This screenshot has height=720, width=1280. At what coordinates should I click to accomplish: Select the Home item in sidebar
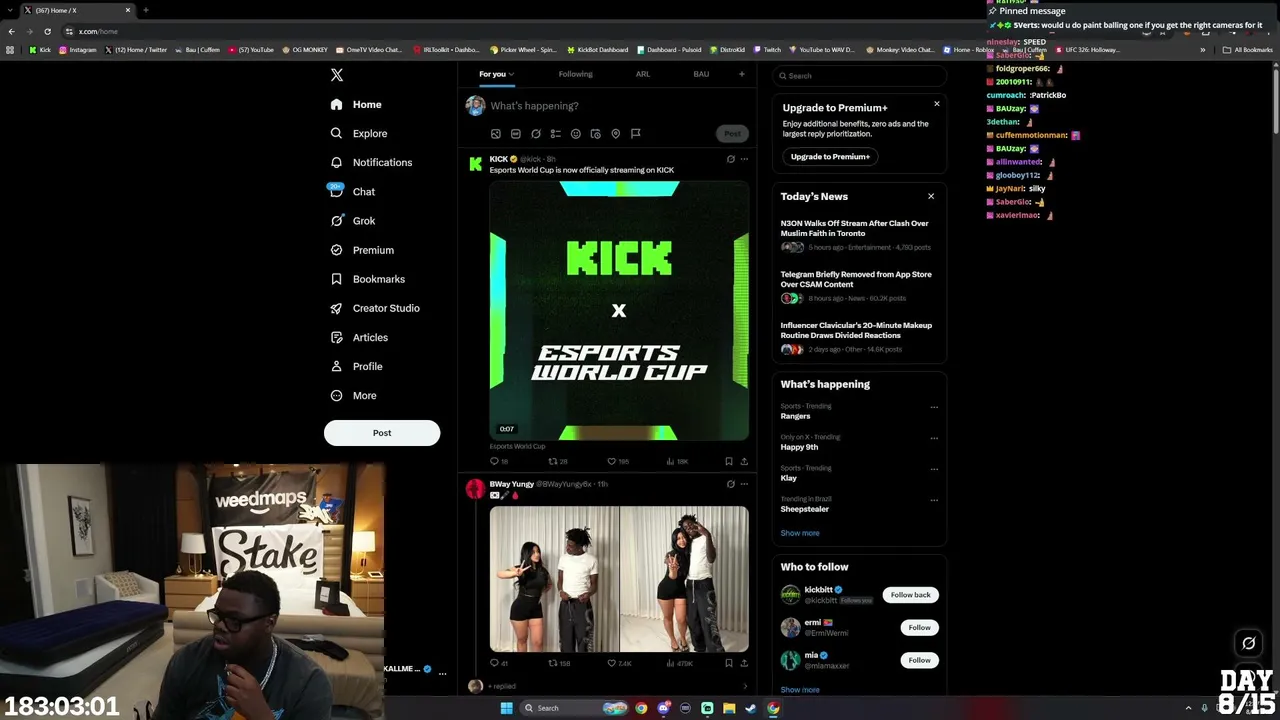point(356,104)
